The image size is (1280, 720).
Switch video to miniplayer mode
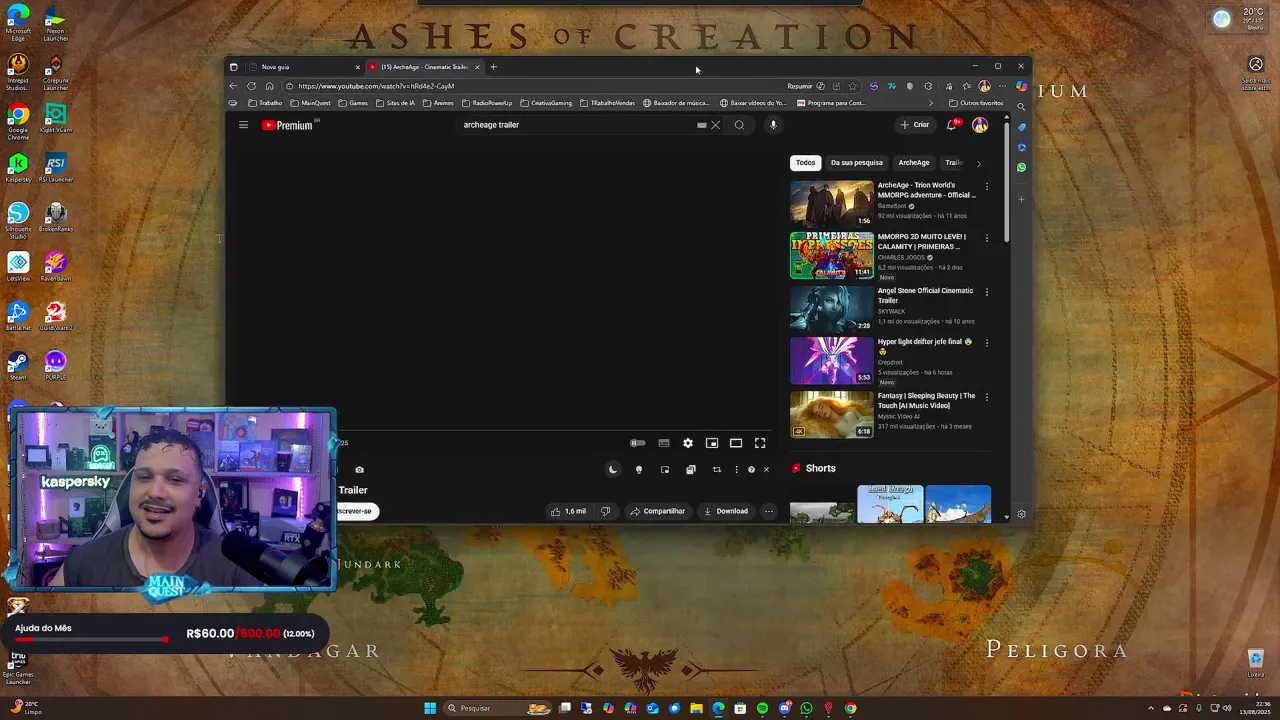click(x=712, y=443)
